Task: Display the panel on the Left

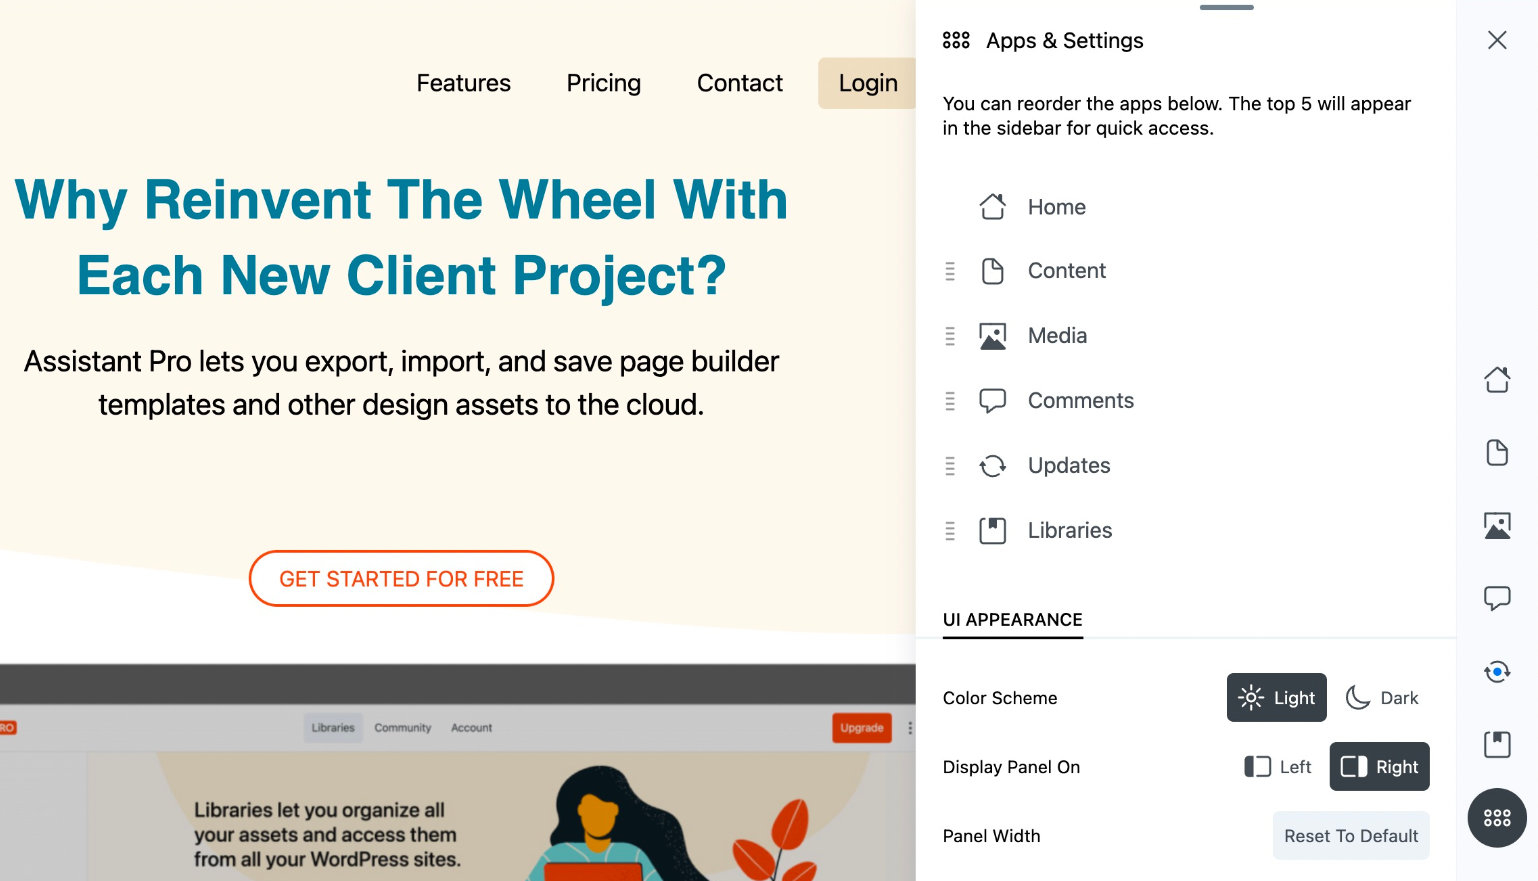Action: point(1277,767)
